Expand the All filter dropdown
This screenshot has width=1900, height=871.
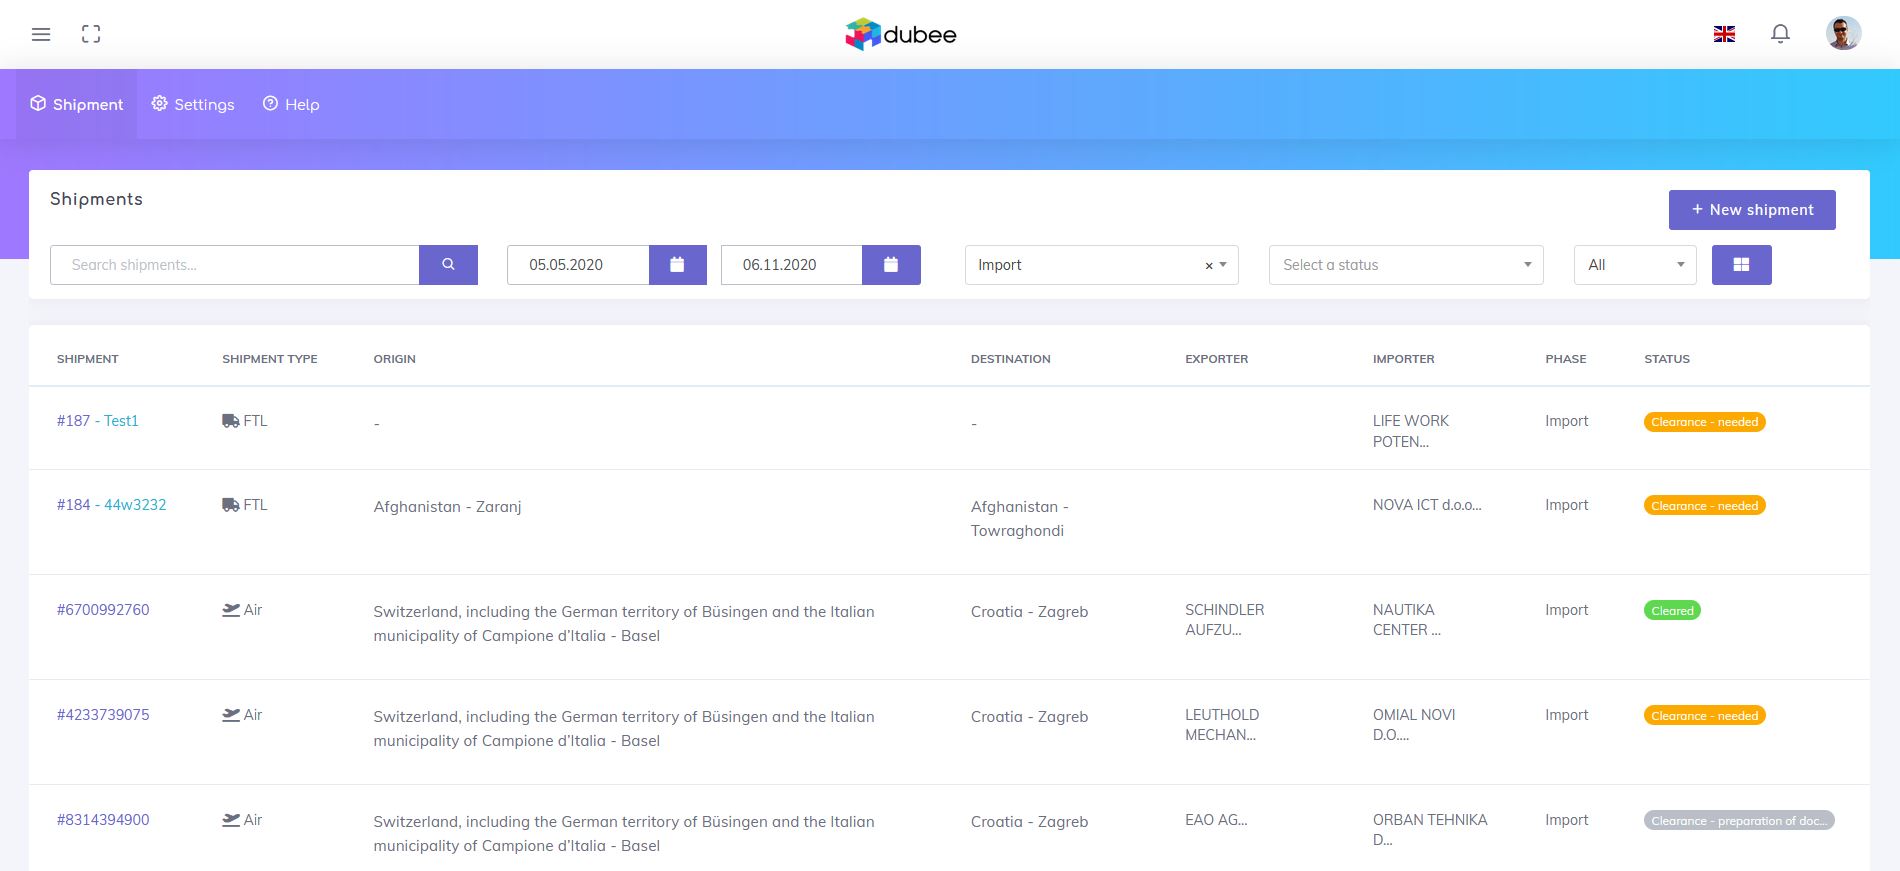pyautogui.click(x=1634, y=265)
